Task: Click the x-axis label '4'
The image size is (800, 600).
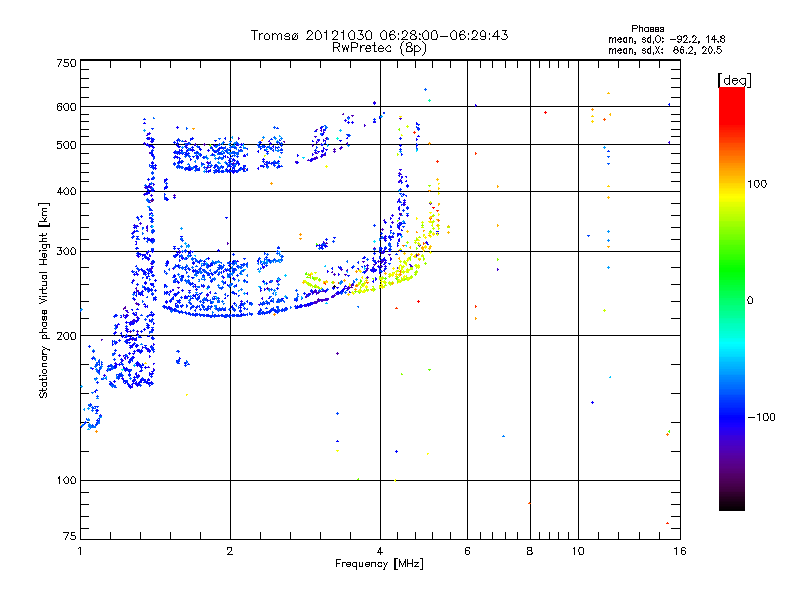Action: [380, 551]
